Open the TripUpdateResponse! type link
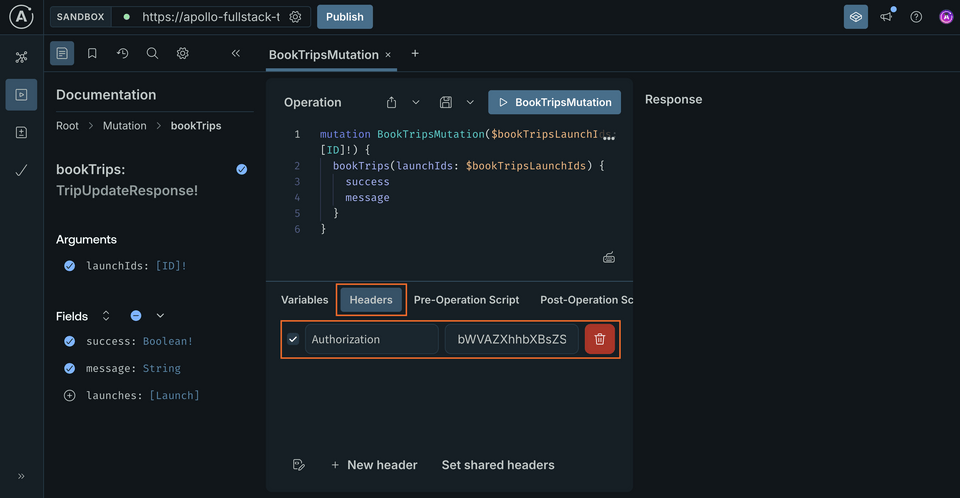The image size is (960, 498). coord(127,191)
